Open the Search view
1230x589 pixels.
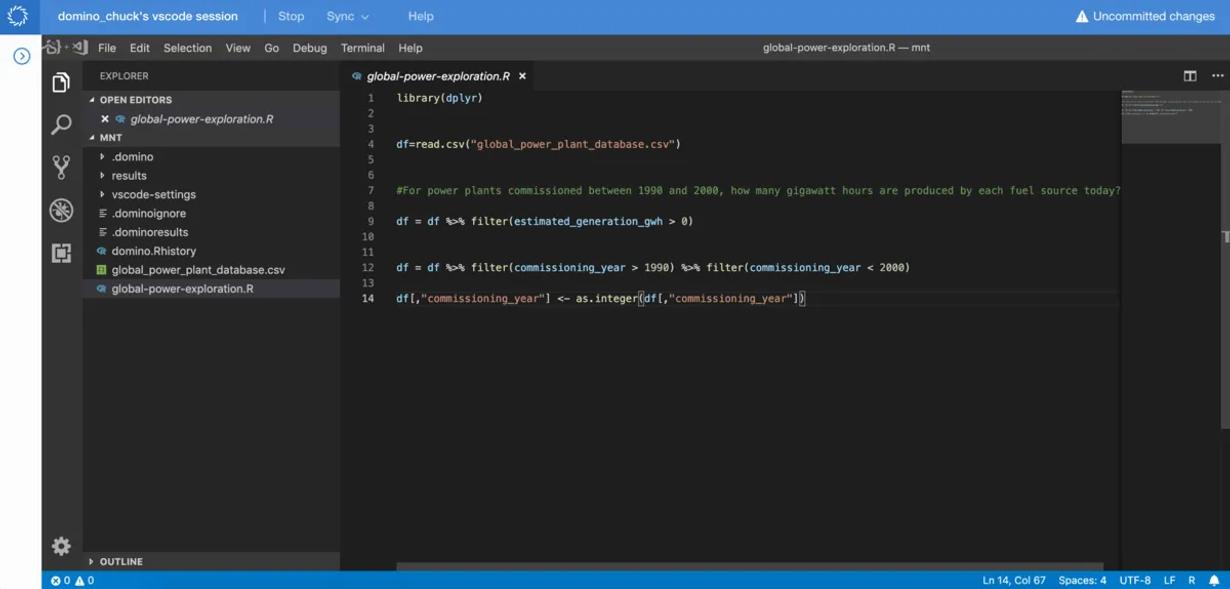click(61, 124)
